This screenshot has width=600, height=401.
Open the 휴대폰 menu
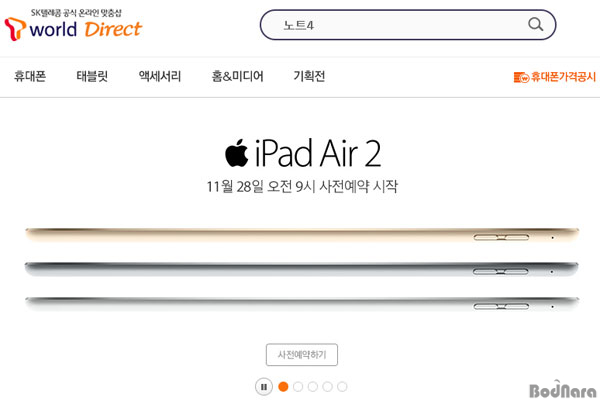pyautogui.click(x=30, y=76)
